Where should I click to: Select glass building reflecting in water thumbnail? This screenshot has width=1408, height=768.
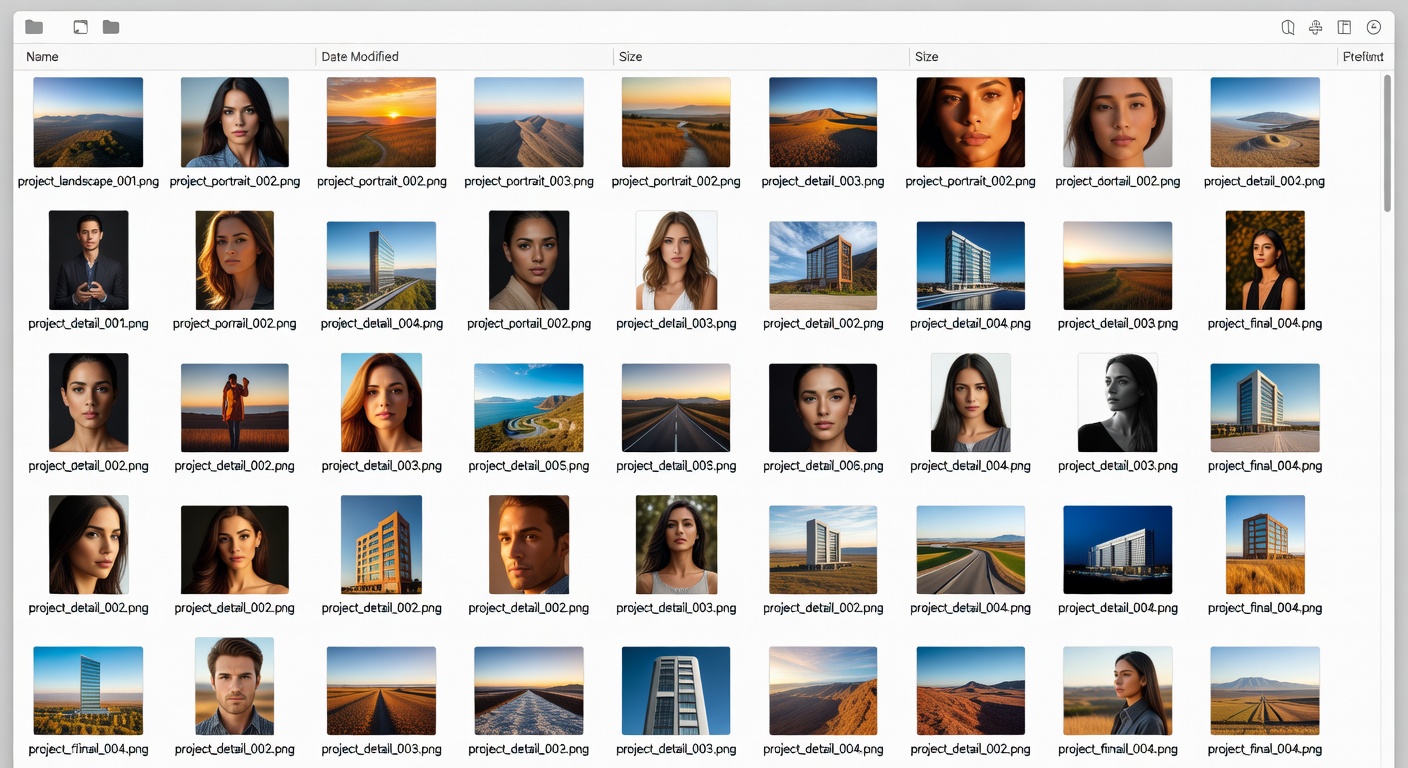[970, 265]
